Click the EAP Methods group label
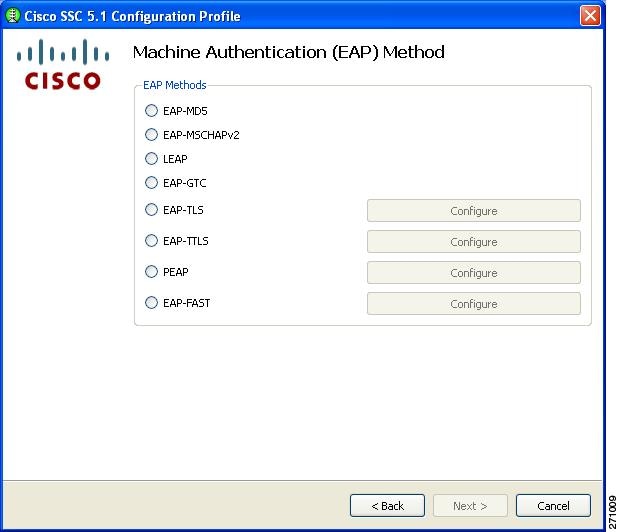Viewport: 618px width, 532px height. coord(175,85)
